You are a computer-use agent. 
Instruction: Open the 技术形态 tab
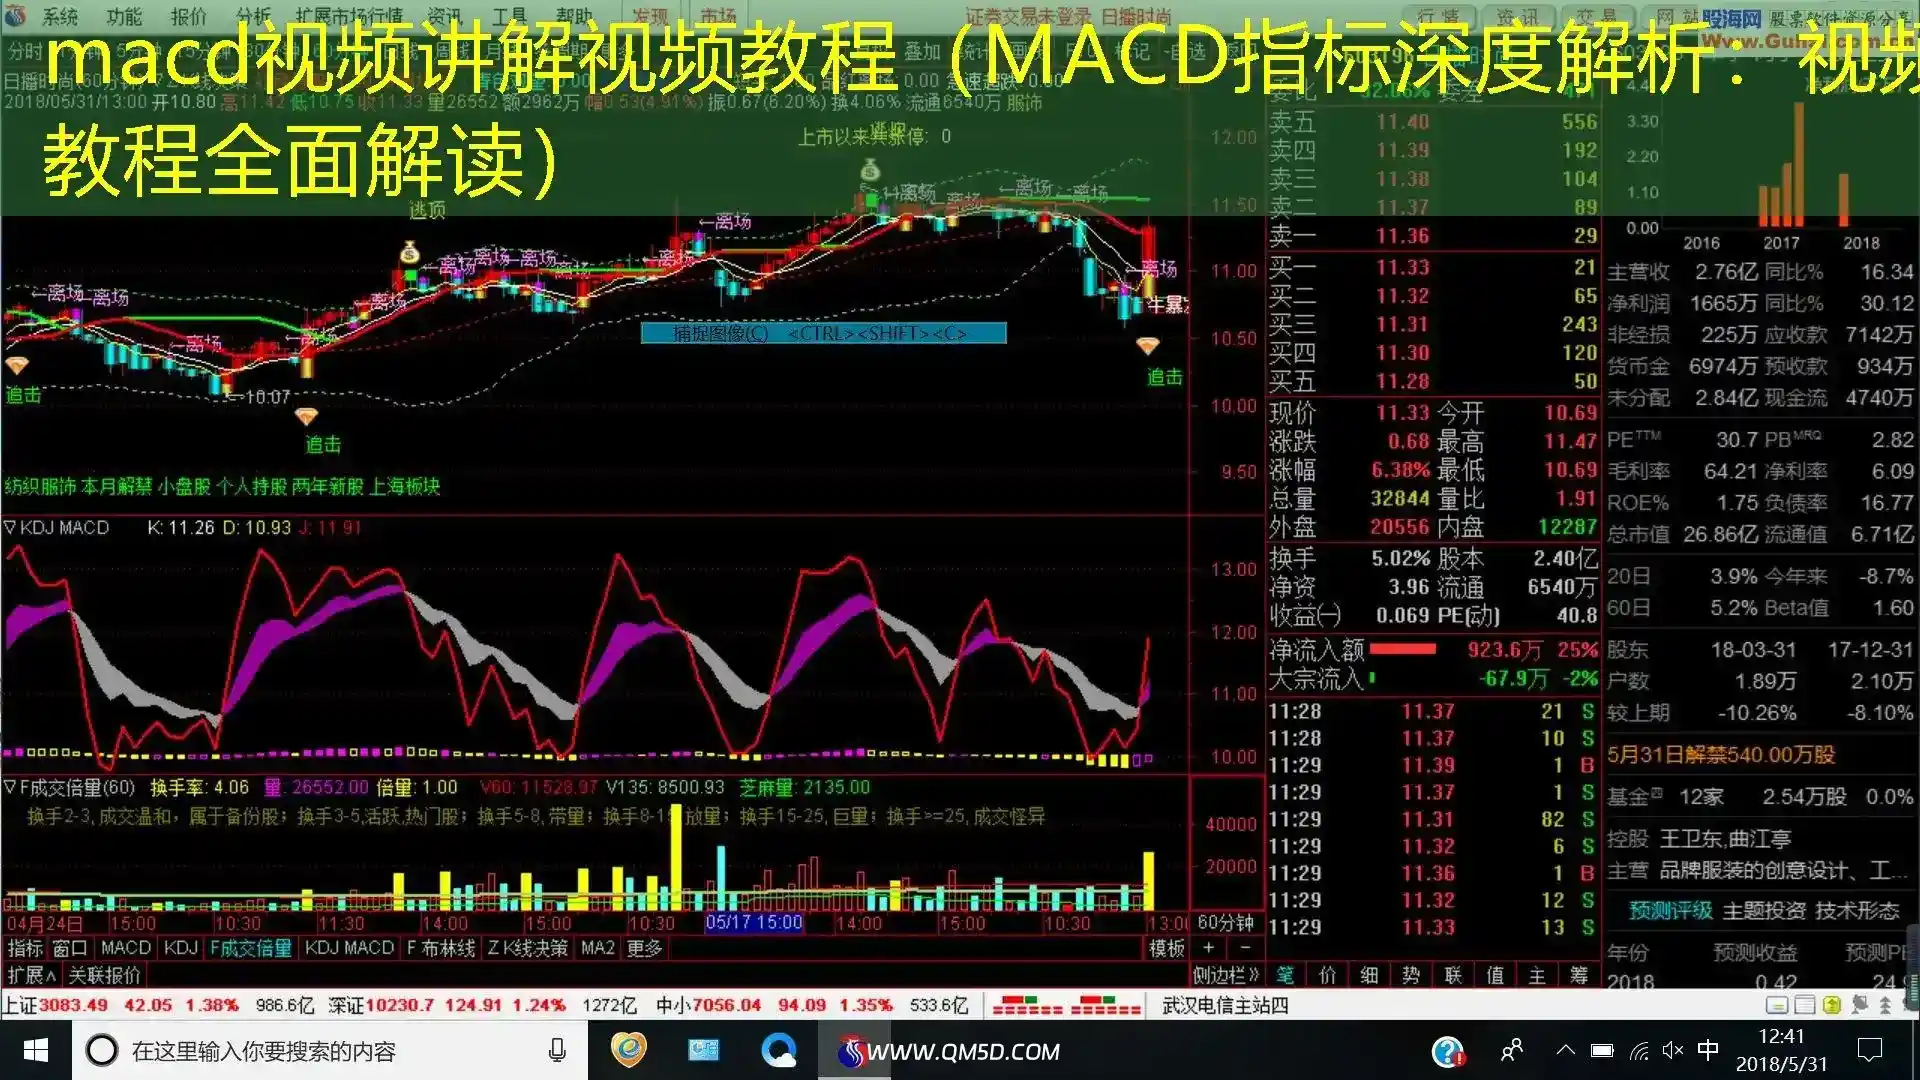tap(1857, 910)
